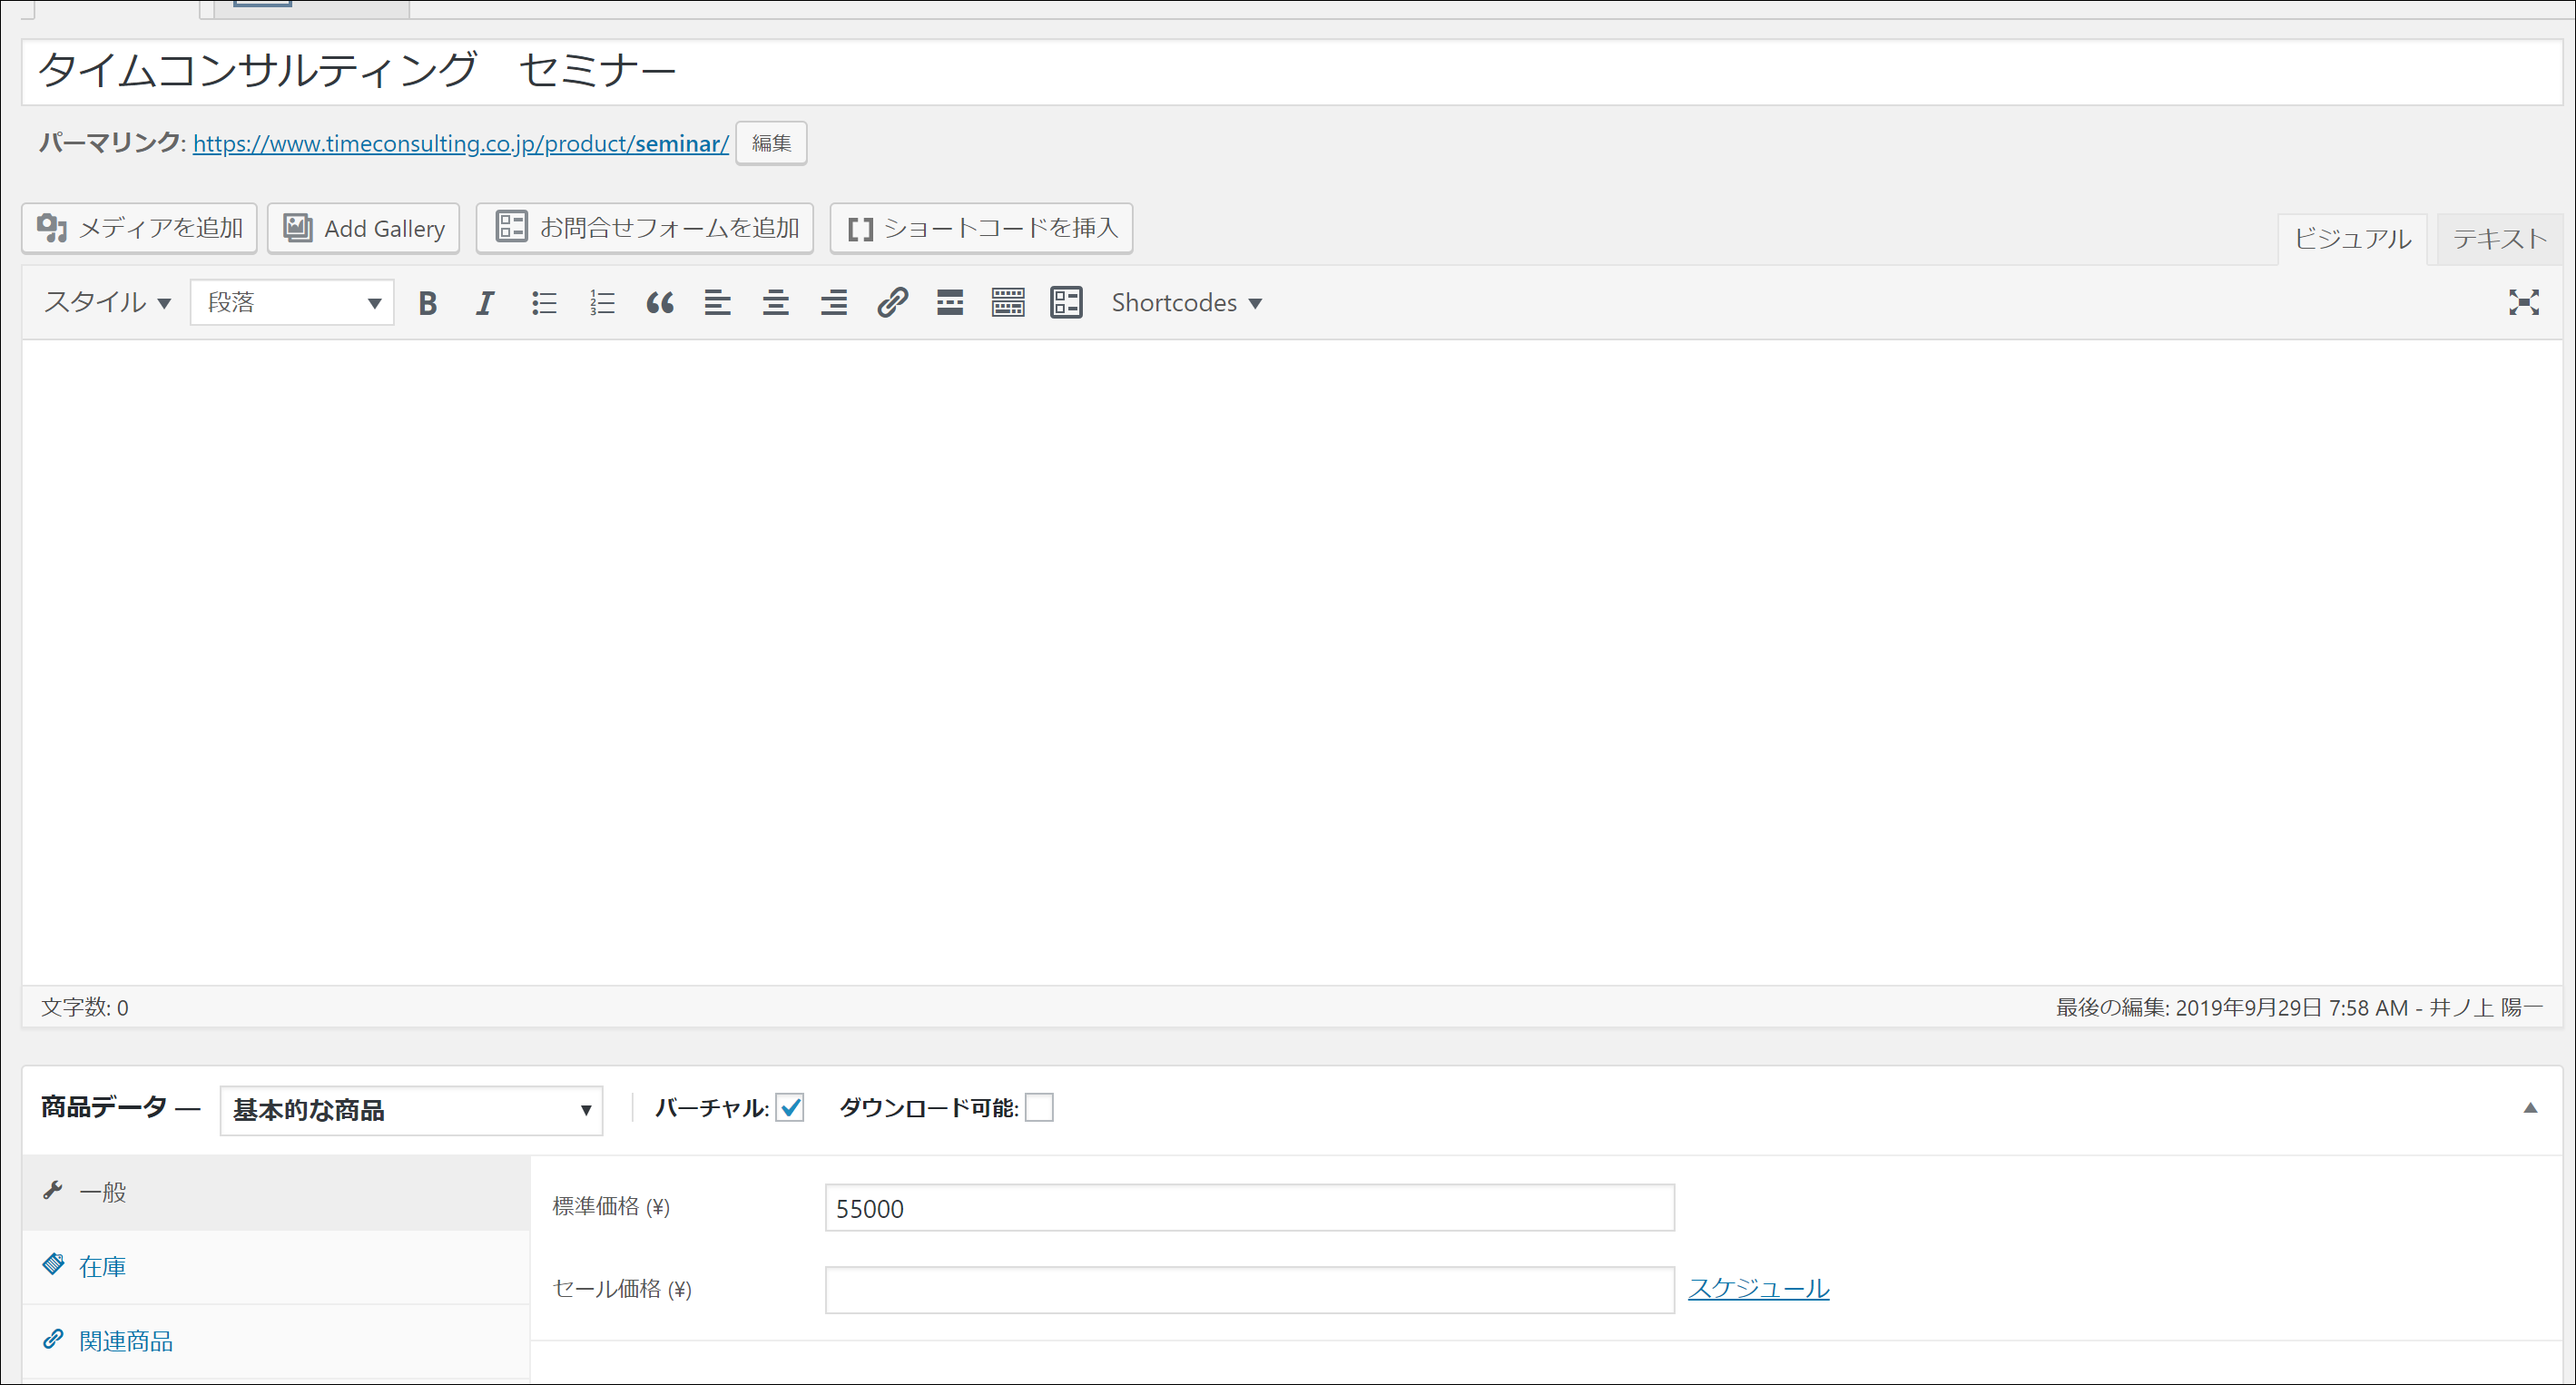The image size is (2576, 1385).
Task: Uncheck the バーチャル checkbox
Action: coord(790,1108)
